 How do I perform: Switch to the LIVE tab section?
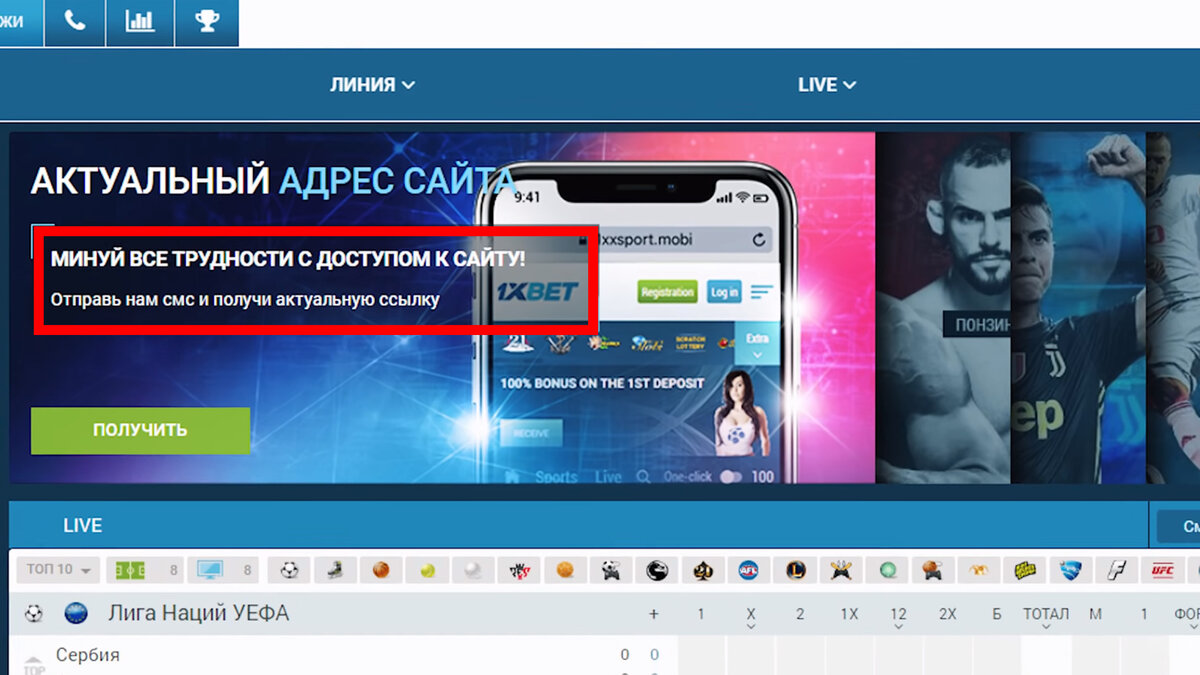click(82, 524)
